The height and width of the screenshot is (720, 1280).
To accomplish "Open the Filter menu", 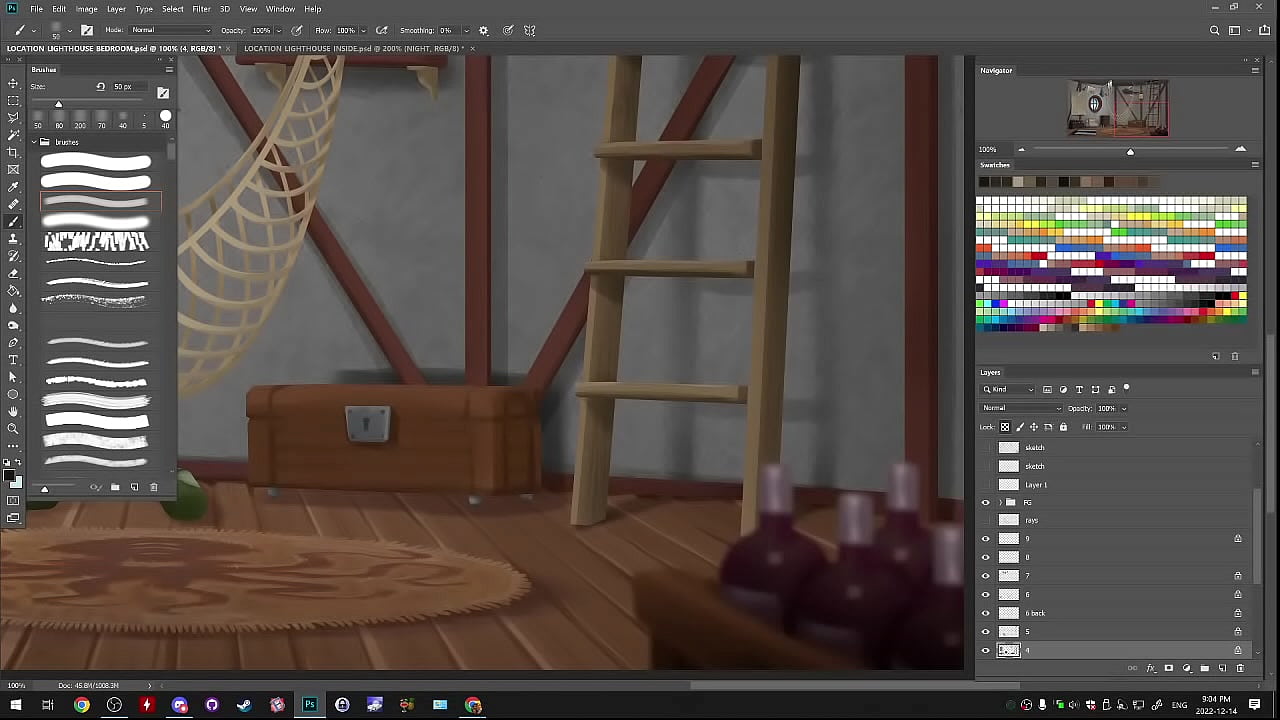I will pyautogui.click(x=201, y=9).
